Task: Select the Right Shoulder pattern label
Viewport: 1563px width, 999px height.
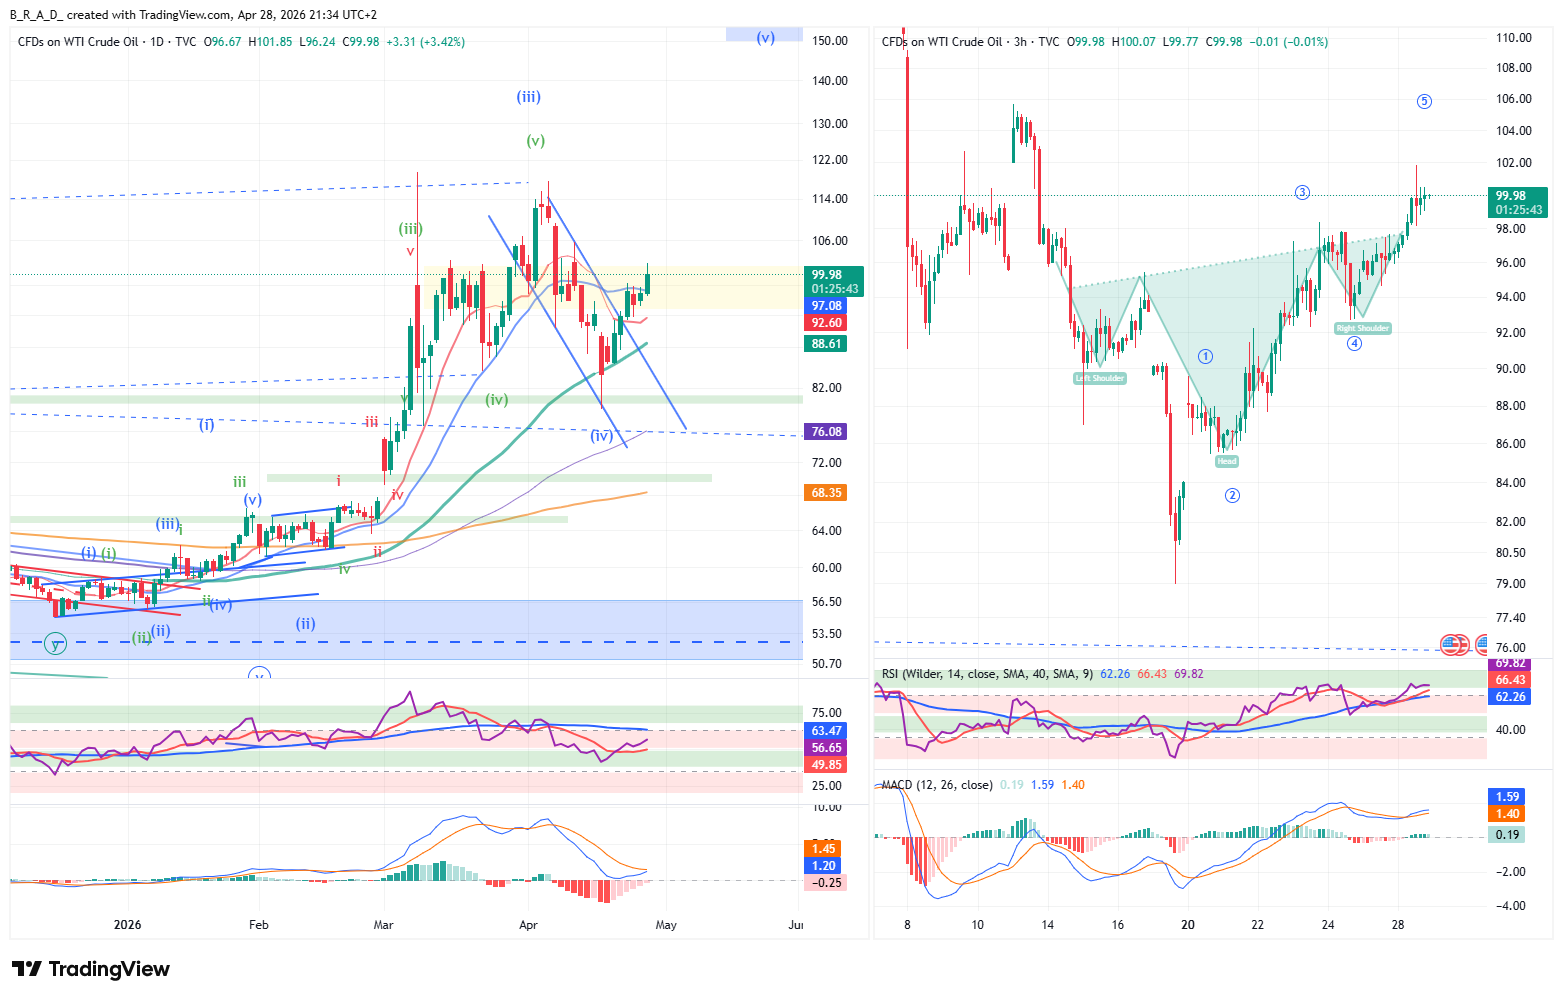Action: click(x=1362, y=328)
